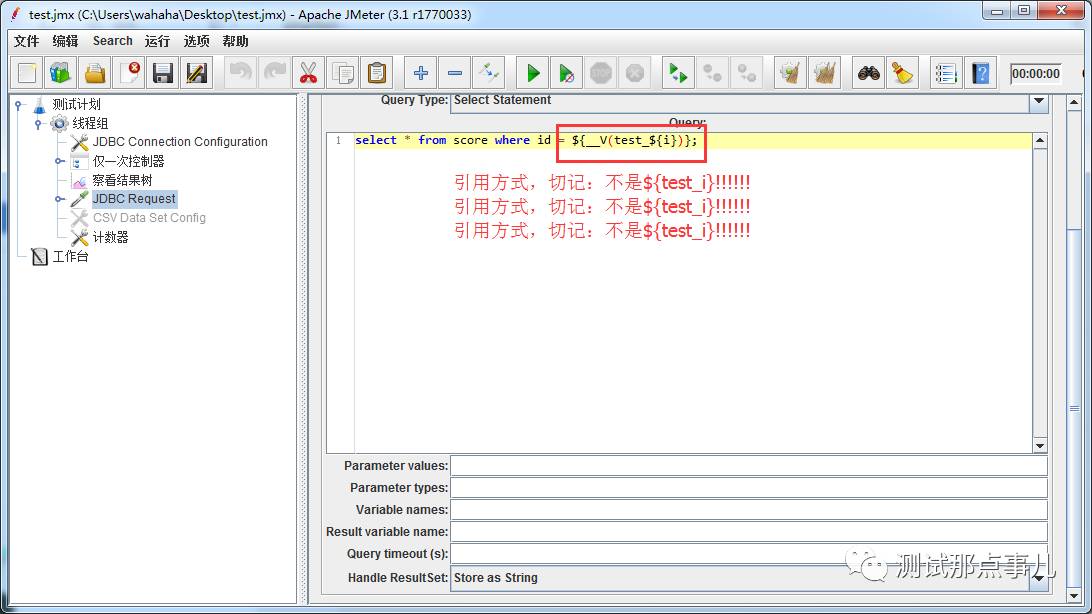Viewport: 1092px width, 614px height.
Task: Open the 运行 menu
Action: pyautogui.click(x=157, y=41)
